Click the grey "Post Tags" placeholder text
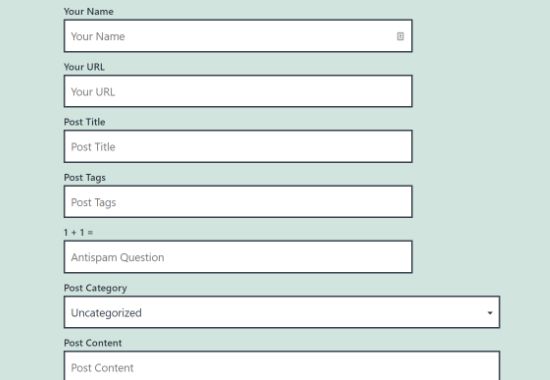The height and width of the screenshot is (380, 550). [x=93, y=202]
